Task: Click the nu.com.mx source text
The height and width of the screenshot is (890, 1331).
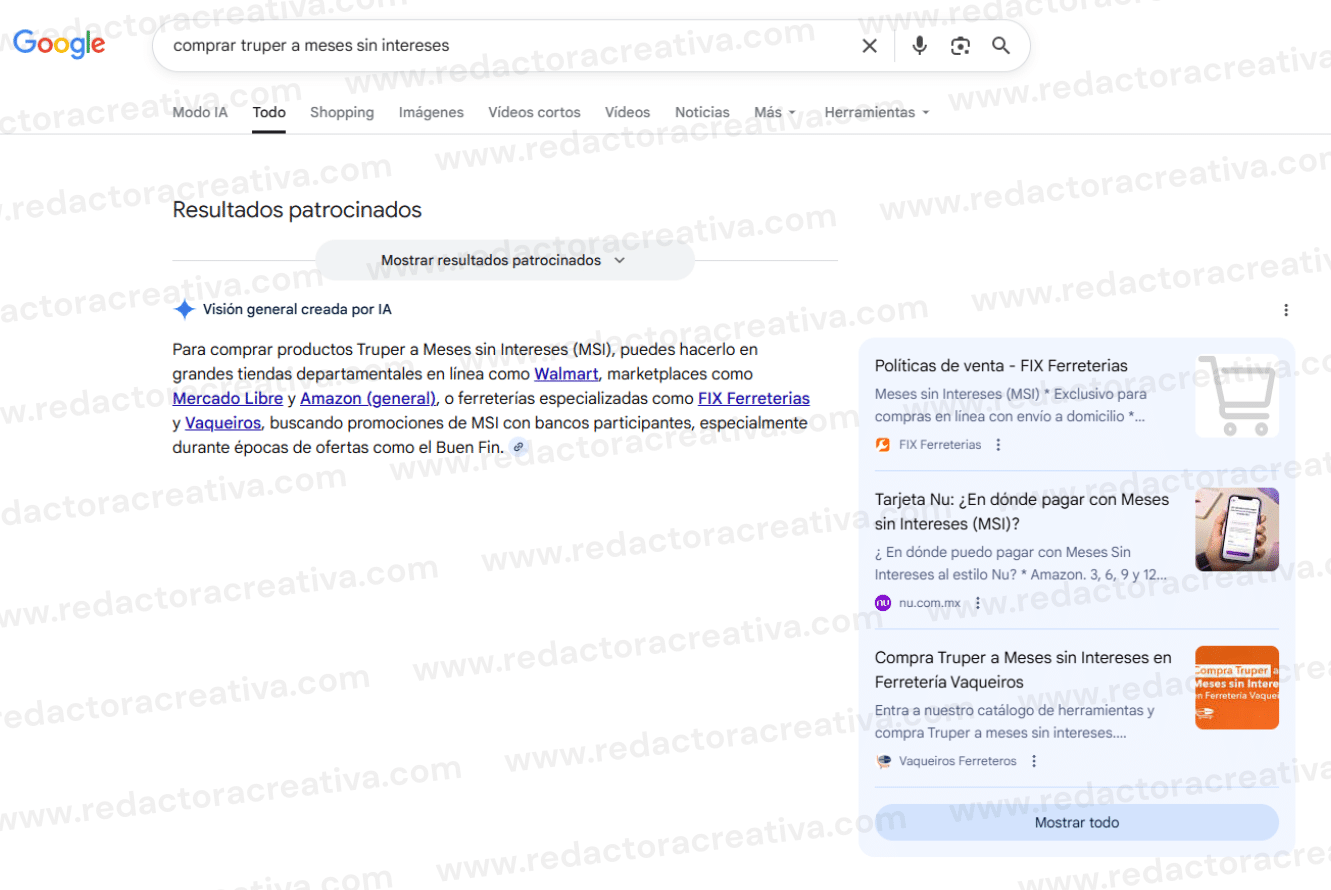Action: click(930, 603)
